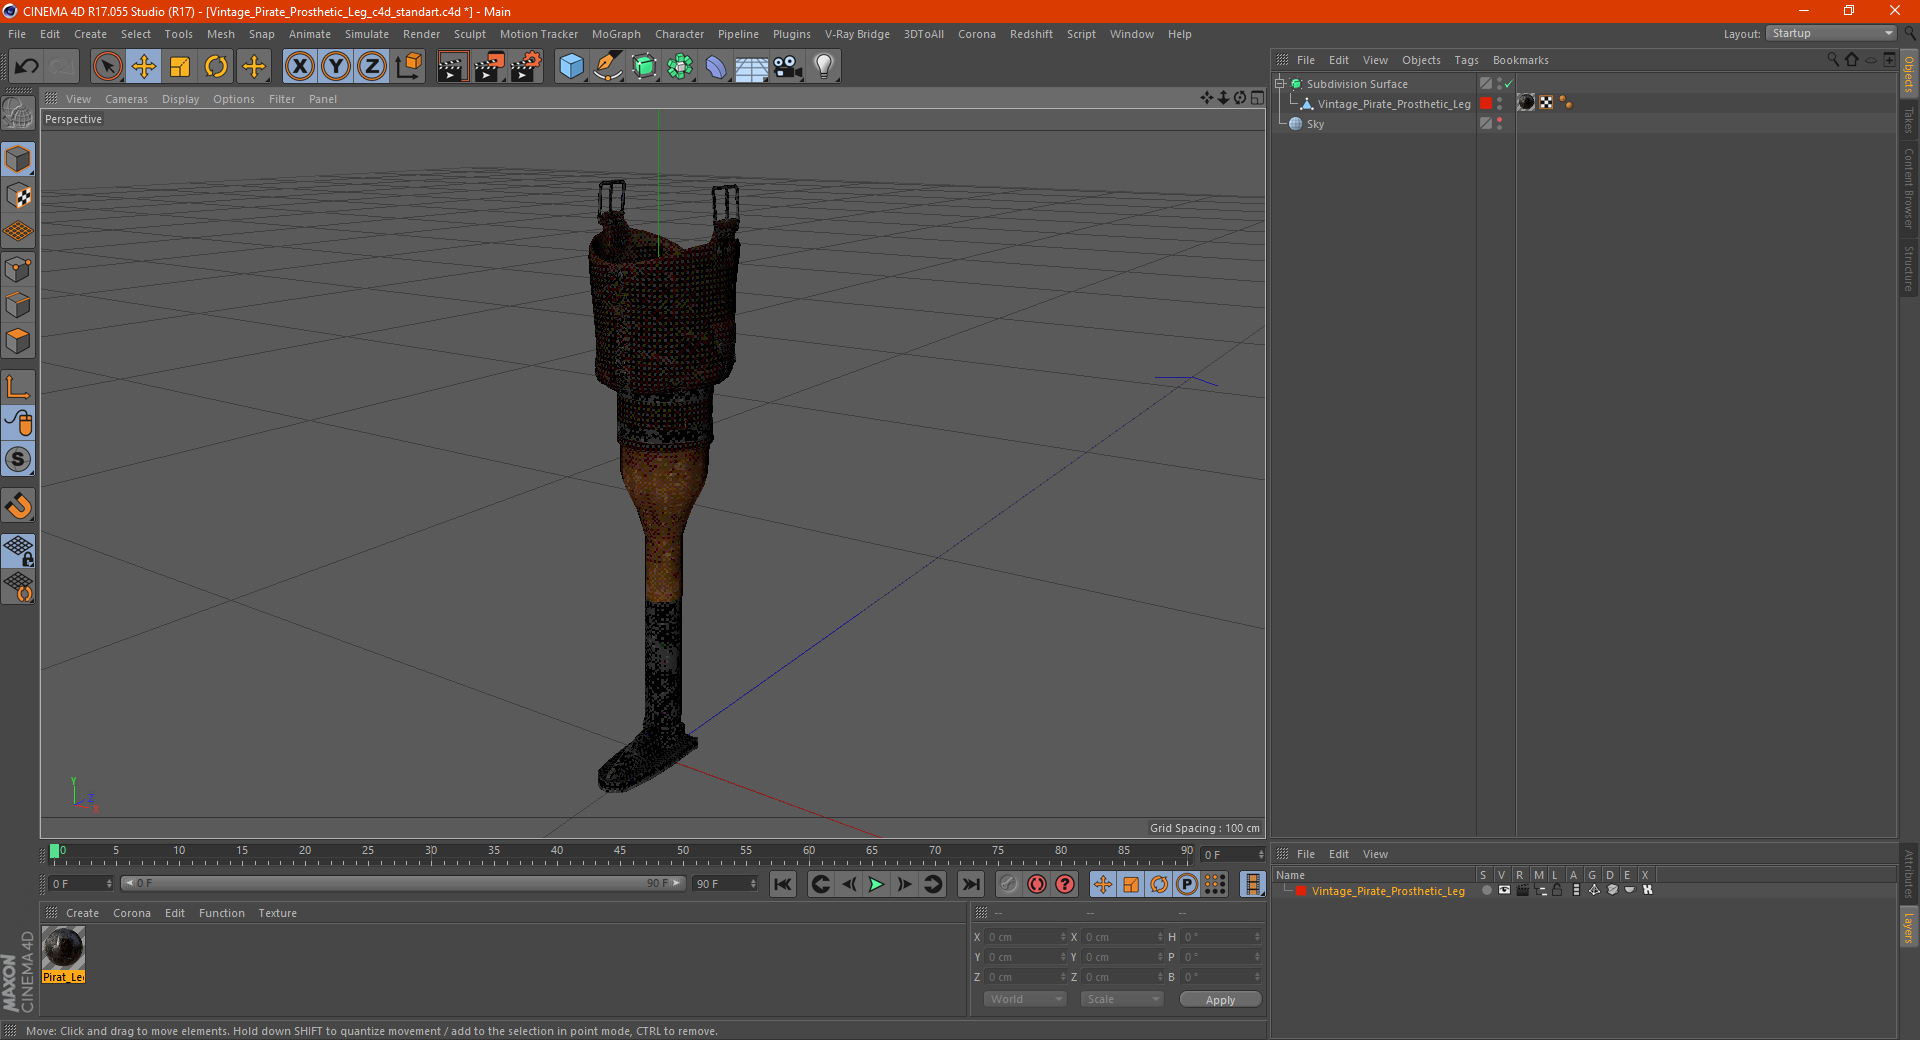
Task: Collapse the Subdivision Surface tree node
Action: pyautogui.click(x=1279, y=84)
